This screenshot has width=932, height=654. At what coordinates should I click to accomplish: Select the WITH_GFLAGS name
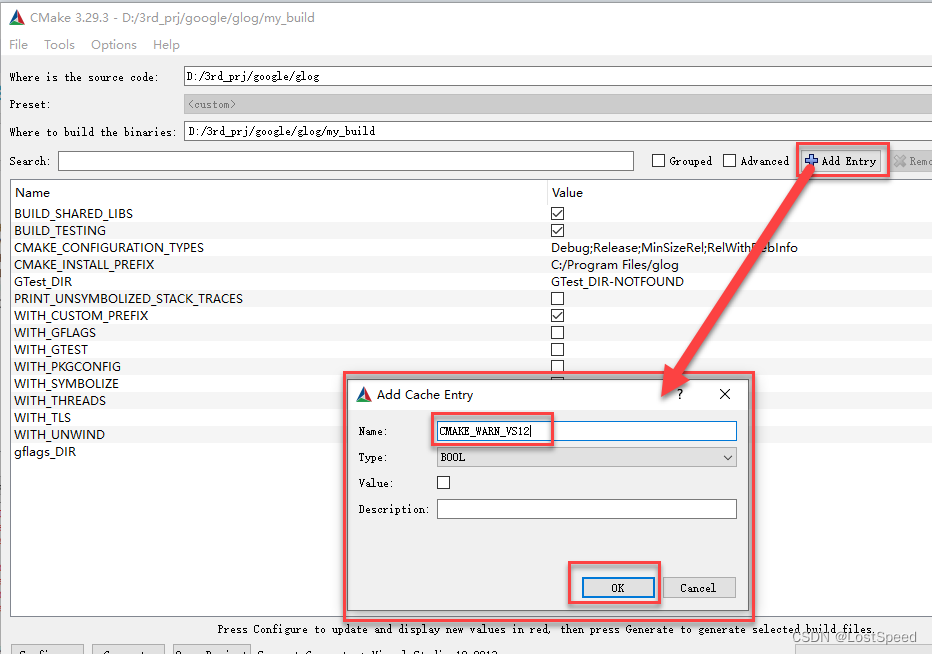55,332
